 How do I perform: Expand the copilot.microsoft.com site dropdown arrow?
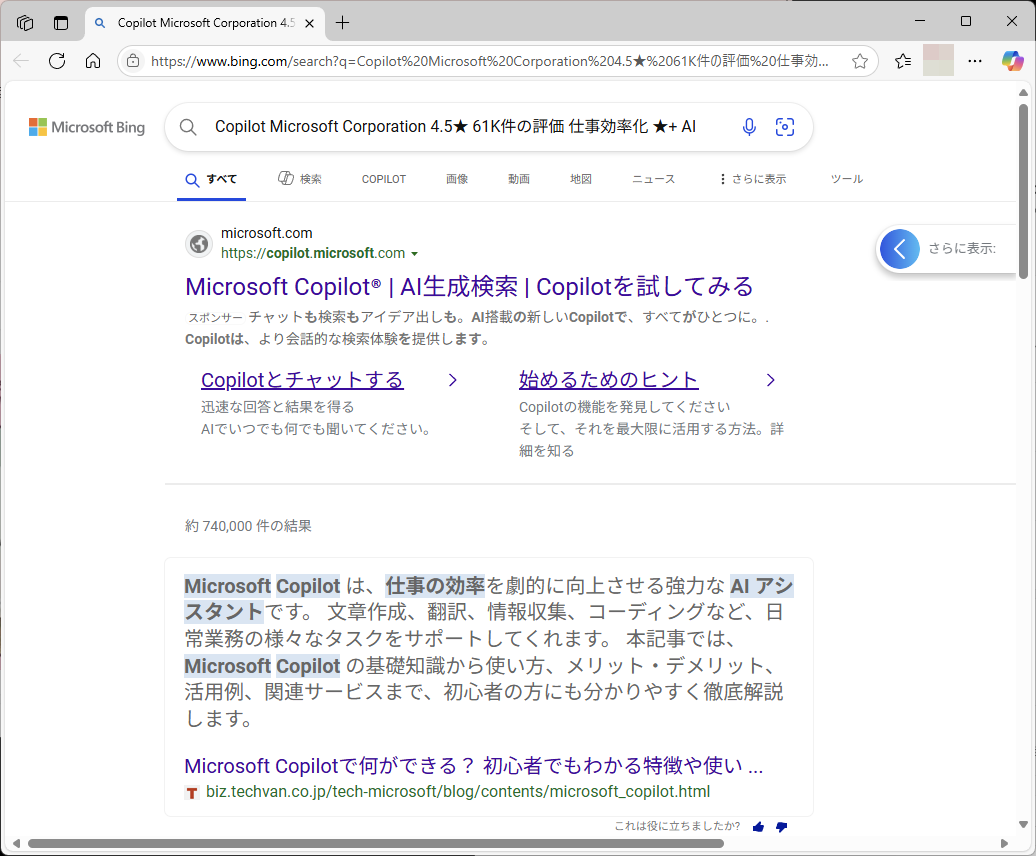pyautogui.click(x=415, y=253)
